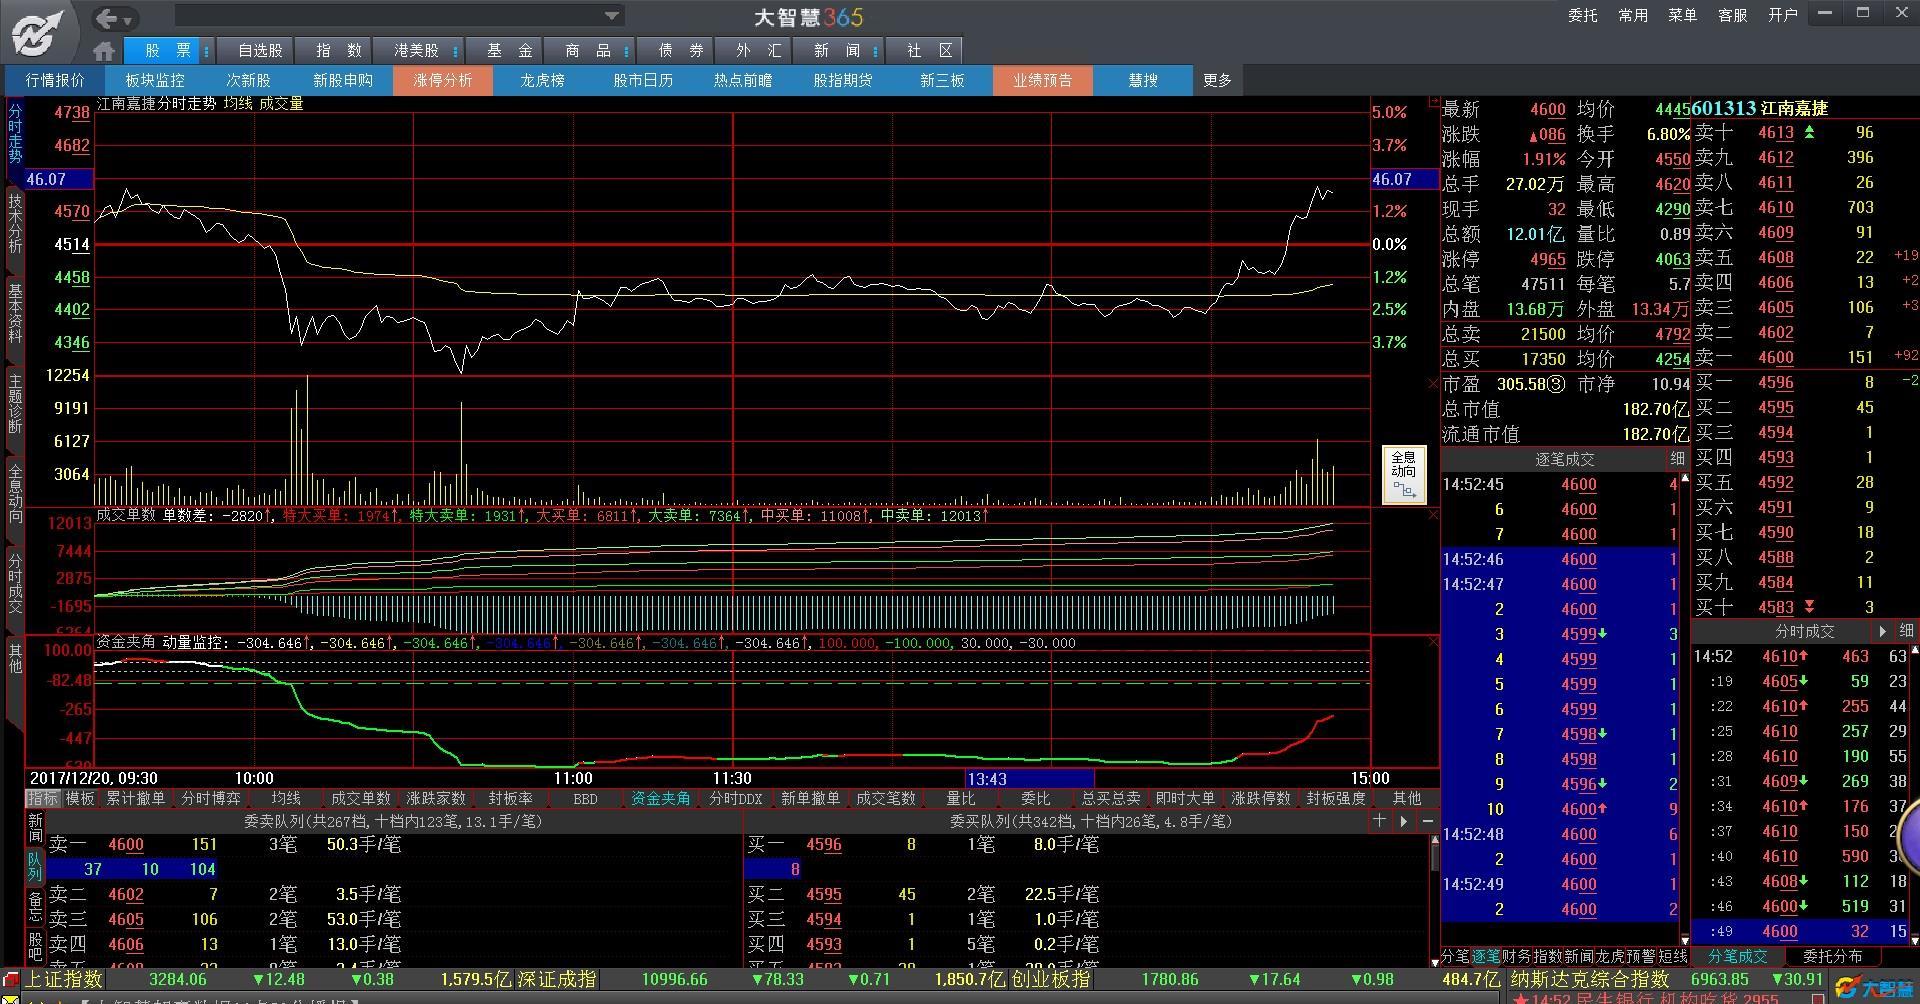
Task: Select the 龙虎 bottom tab
Action: [1610, 957]
